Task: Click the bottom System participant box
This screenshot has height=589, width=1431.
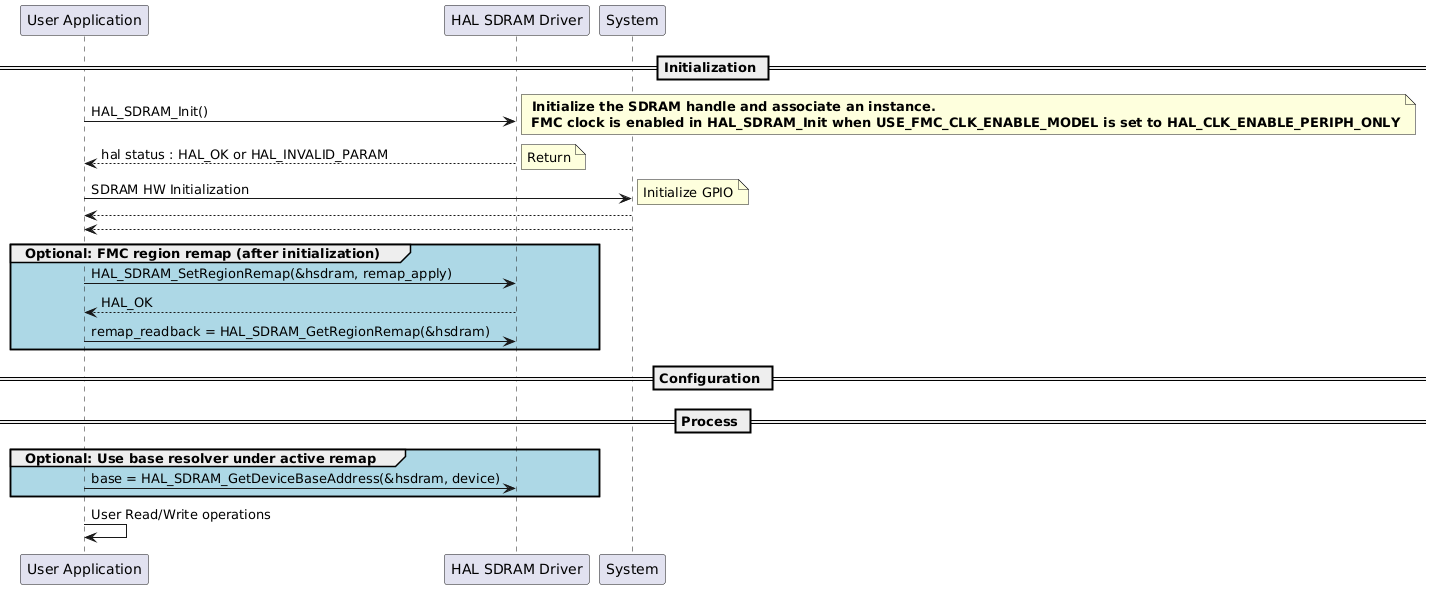Action: coord(632,569)
